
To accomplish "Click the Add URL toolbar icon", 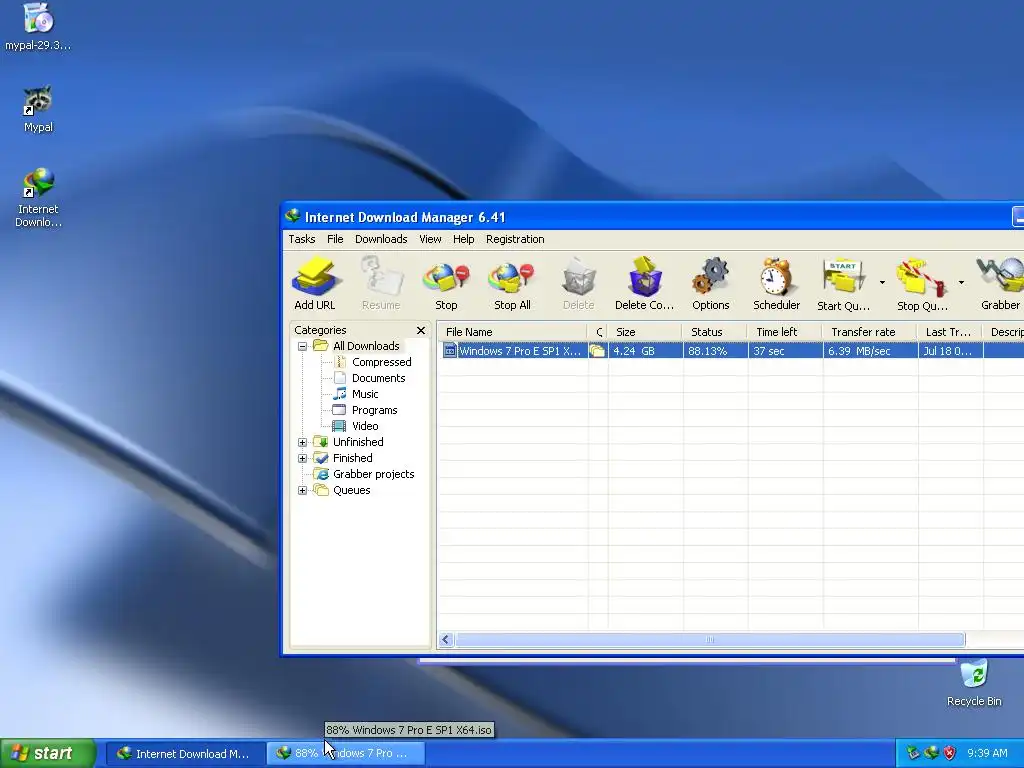I will 315,283.
